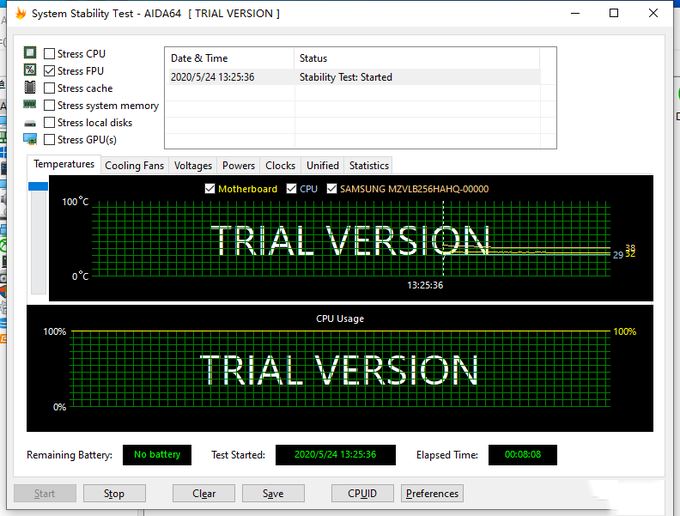This screenshot has height=516, width=680.
Task: Click the 13:25:36 time marker on temperature graph
Action: pyautogui.click(x=425, y=285)
